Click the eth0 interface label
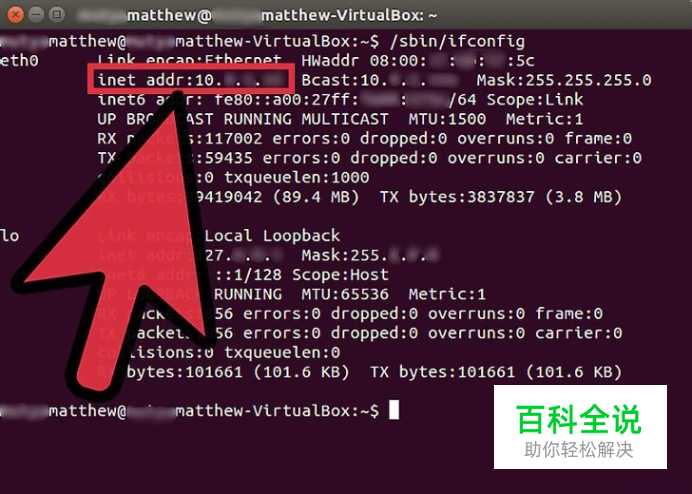 [x=19, y=60]
